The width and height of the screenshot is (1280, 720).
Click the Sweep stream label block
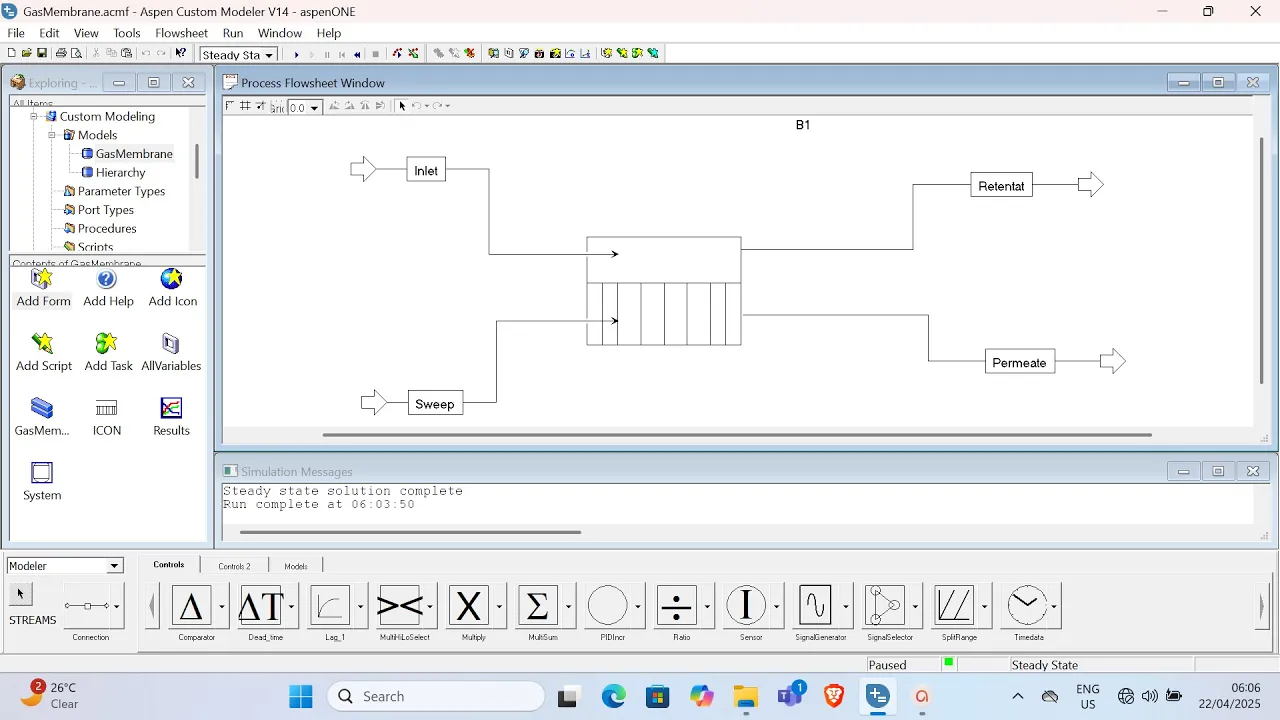click(x=435, y=404)
